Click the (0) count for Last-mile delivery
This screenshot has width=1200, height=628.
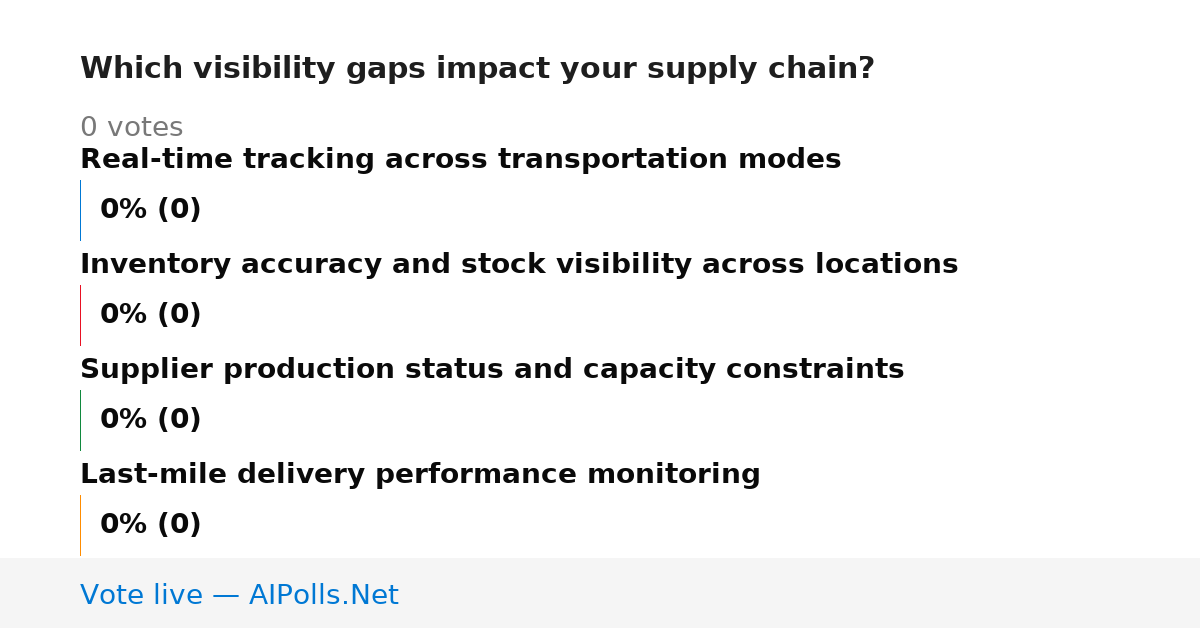pyautogui.click(x=179, y=525)
